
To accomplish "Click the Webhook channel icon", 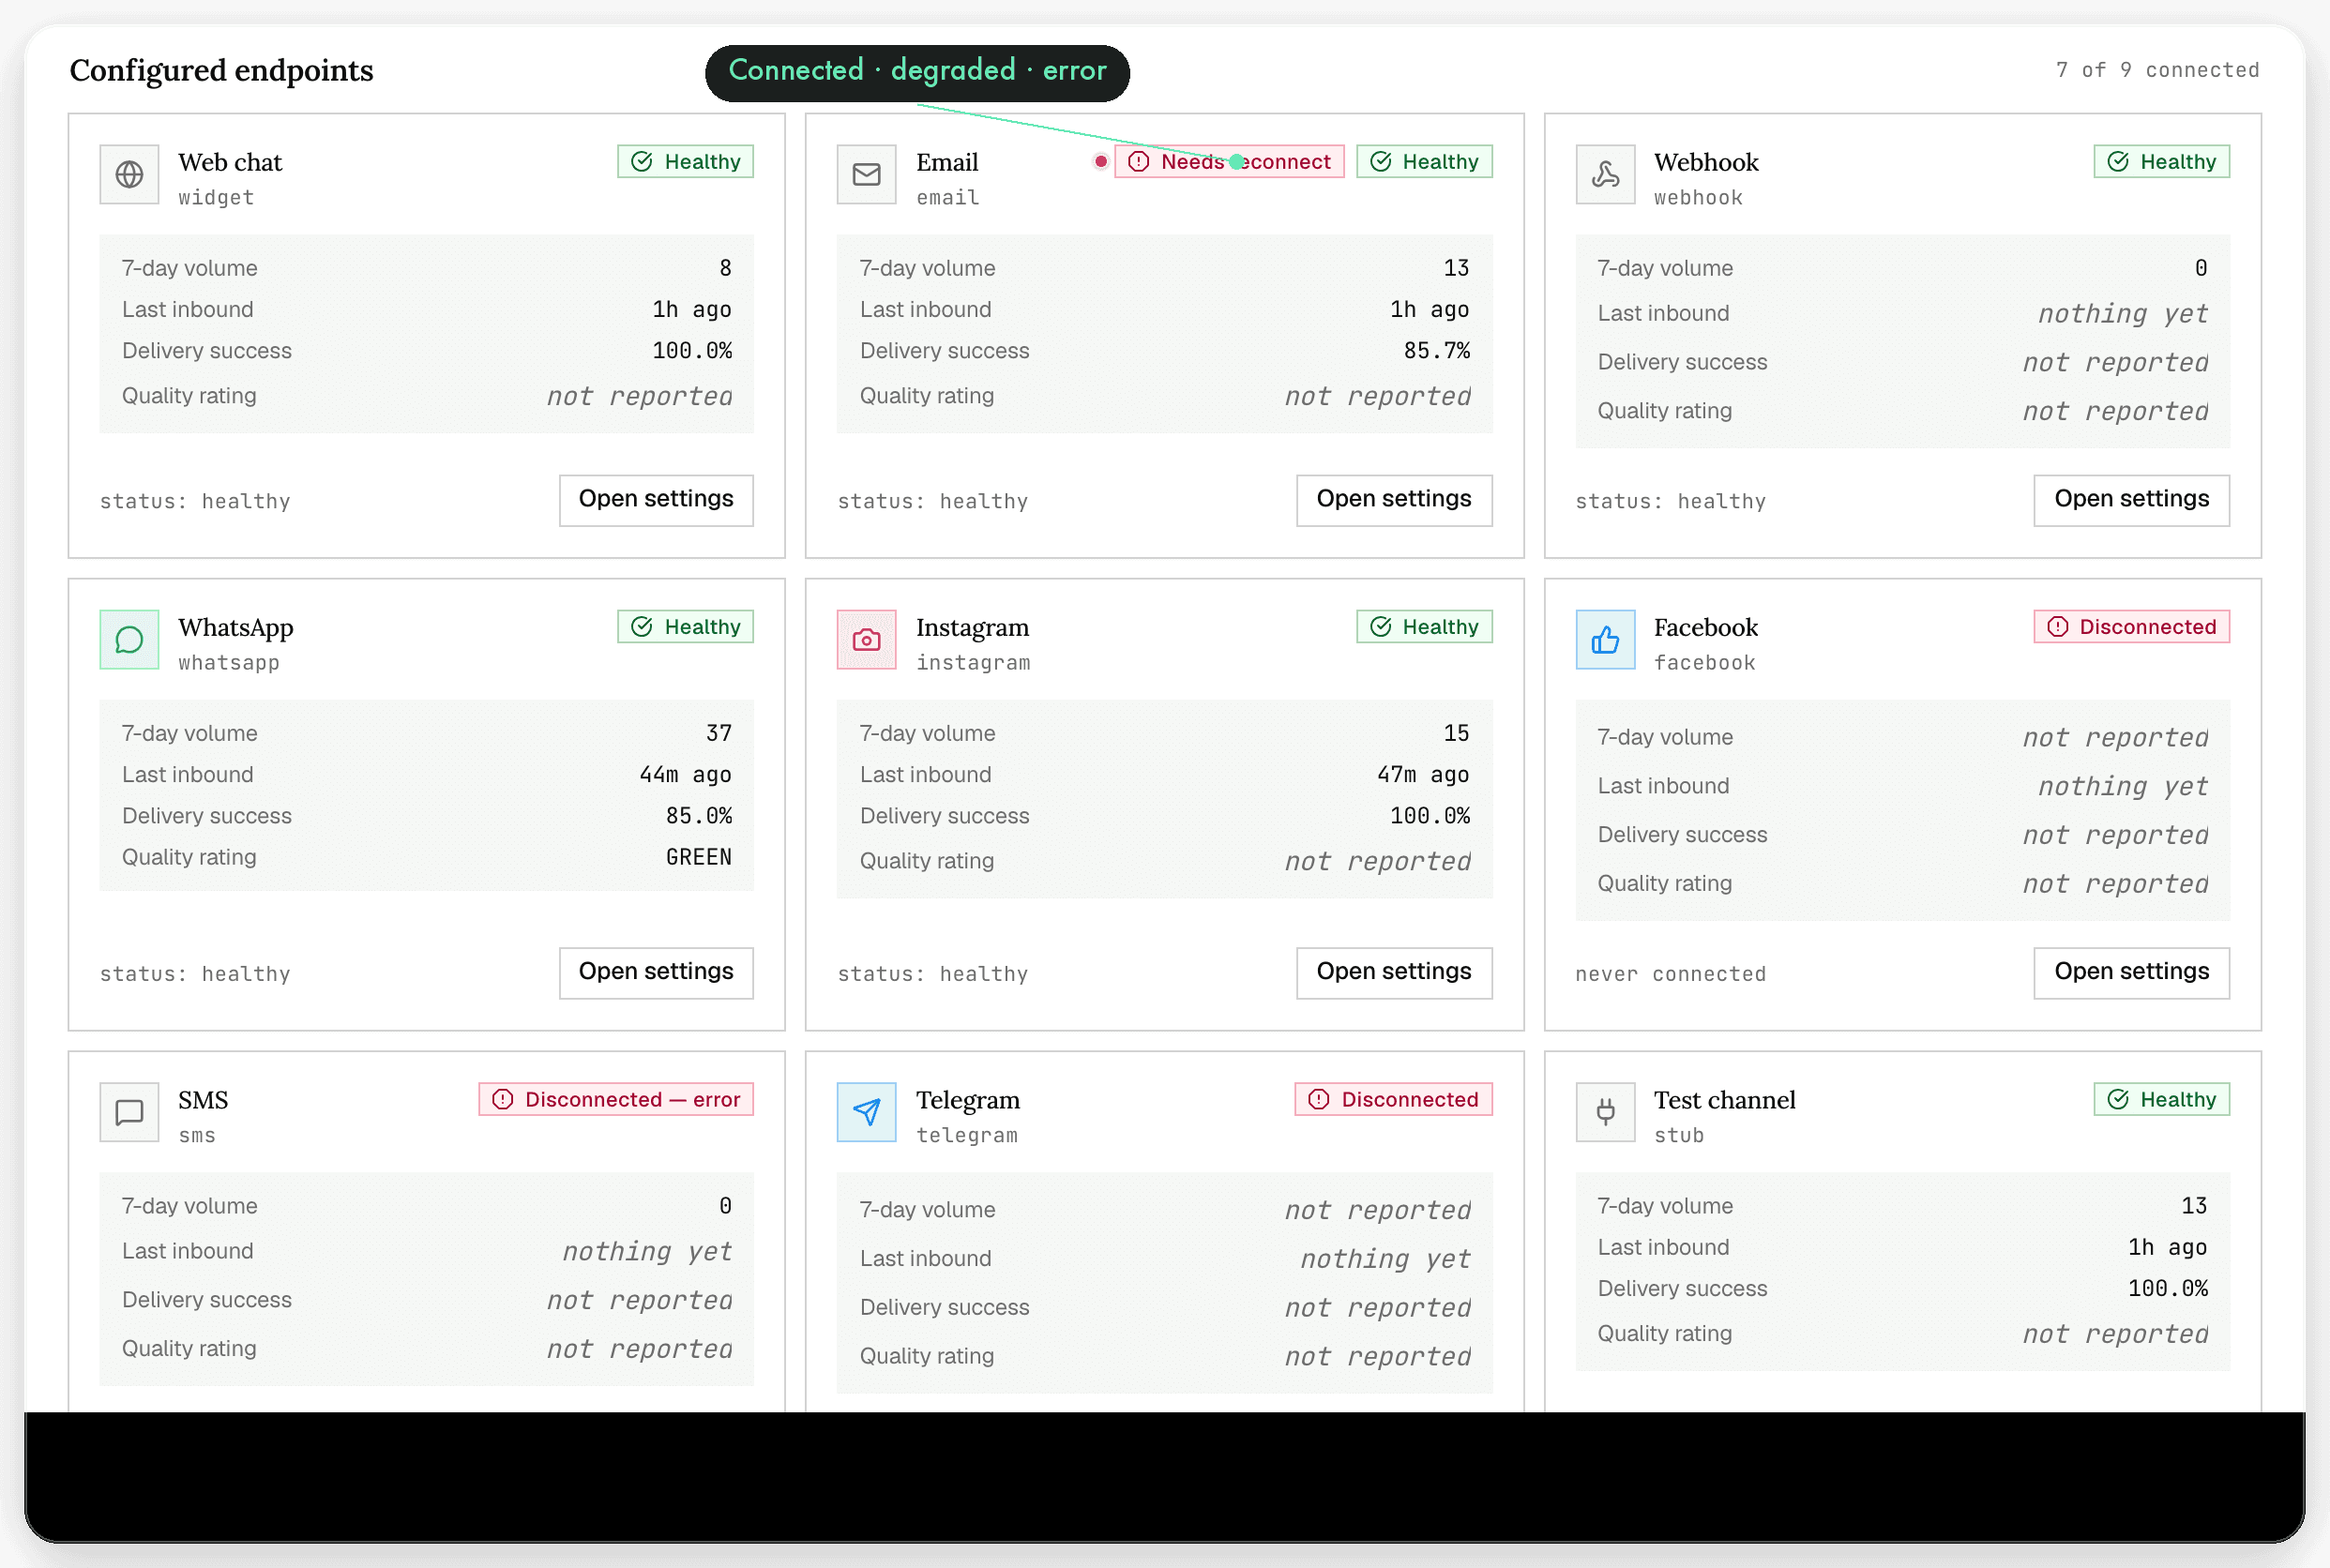I will coord(1605,175).
